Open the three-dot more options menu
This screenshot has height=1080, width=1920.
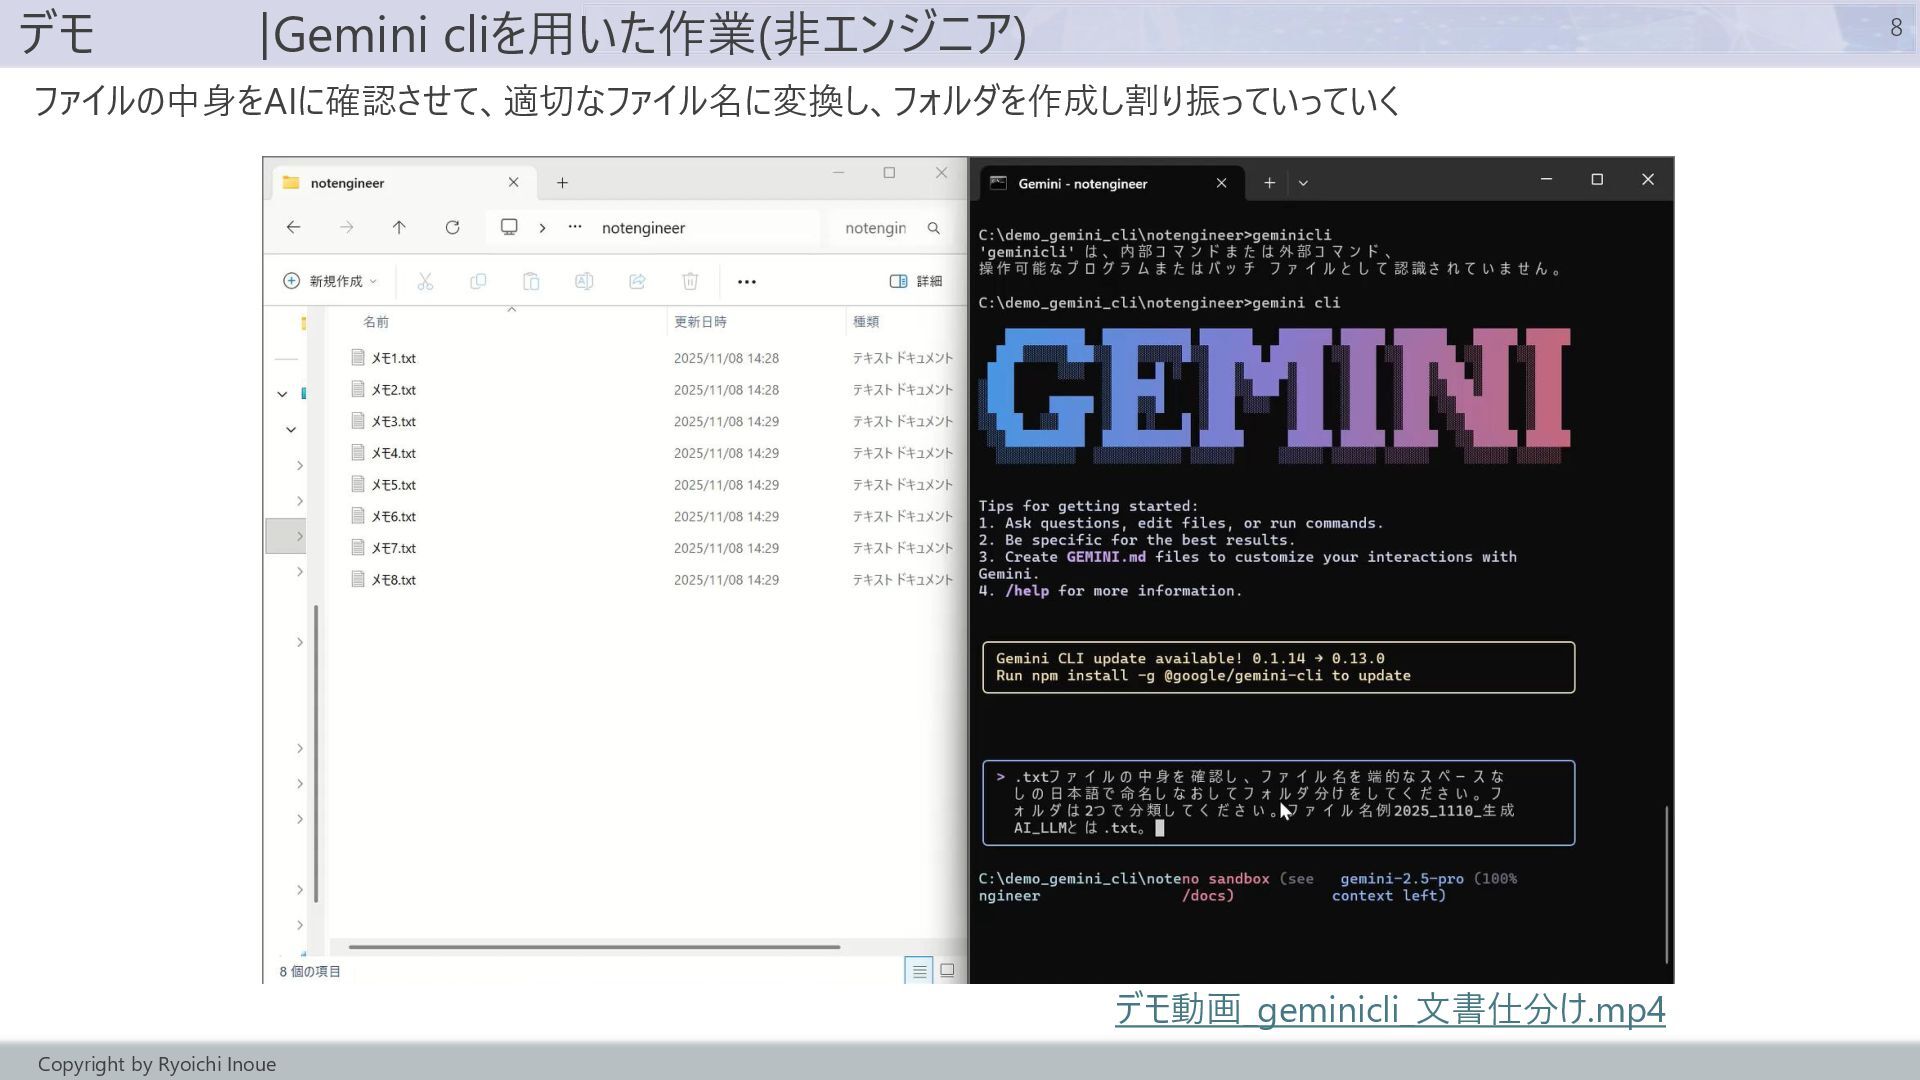point(746,282)
